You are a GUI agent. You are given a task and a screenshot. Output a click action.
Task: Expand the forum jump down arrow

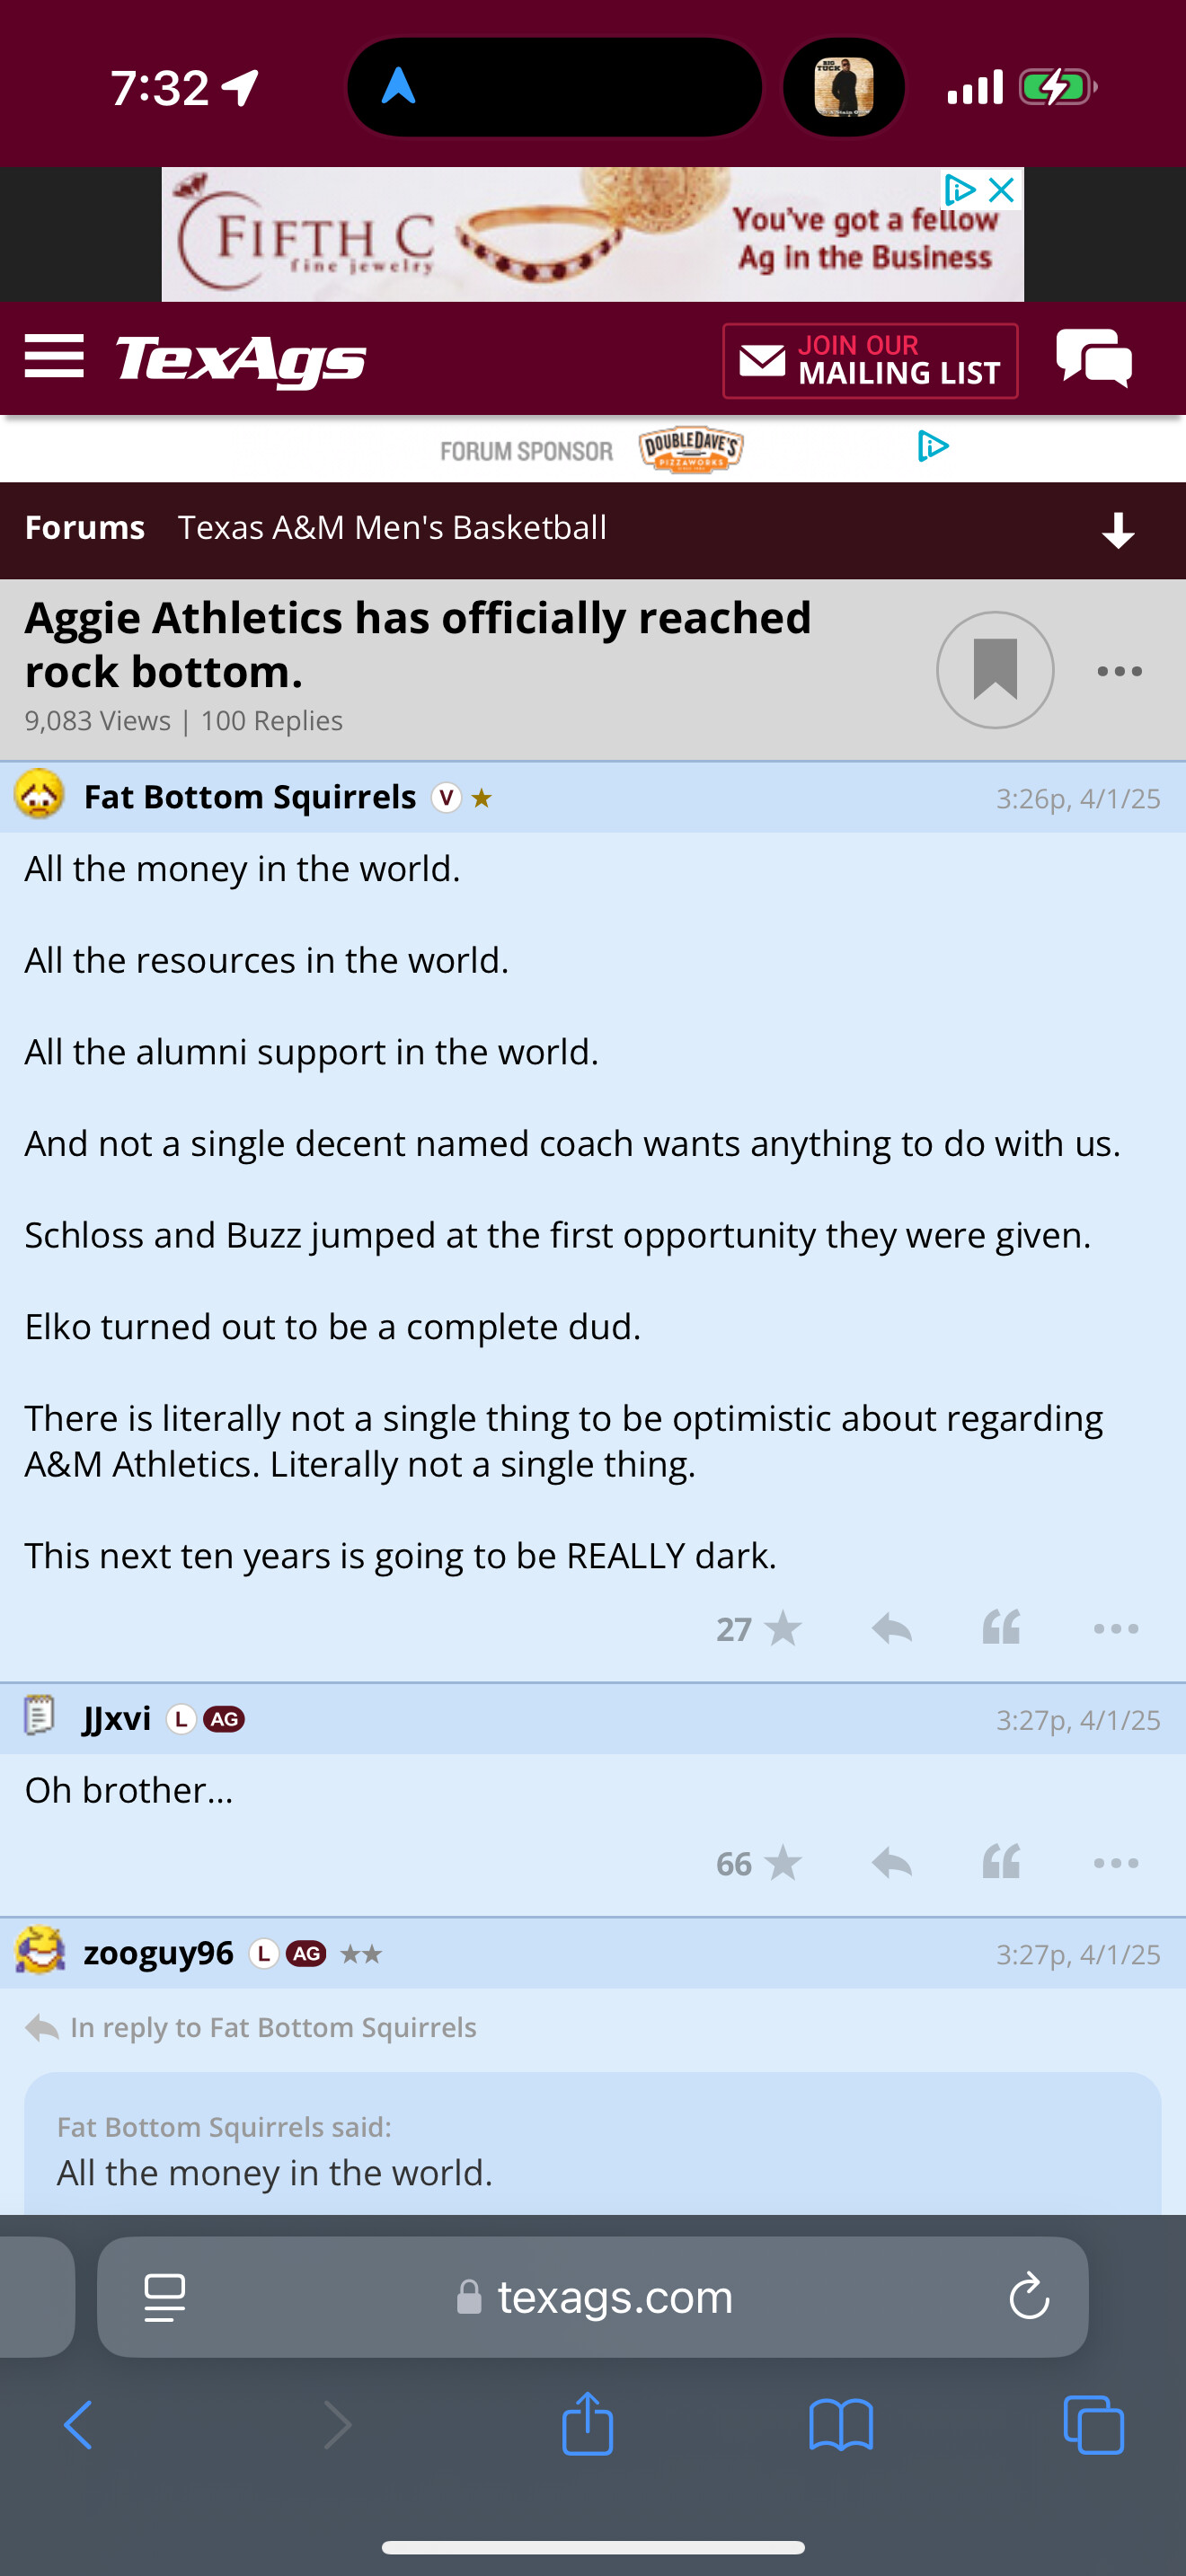1118,530
